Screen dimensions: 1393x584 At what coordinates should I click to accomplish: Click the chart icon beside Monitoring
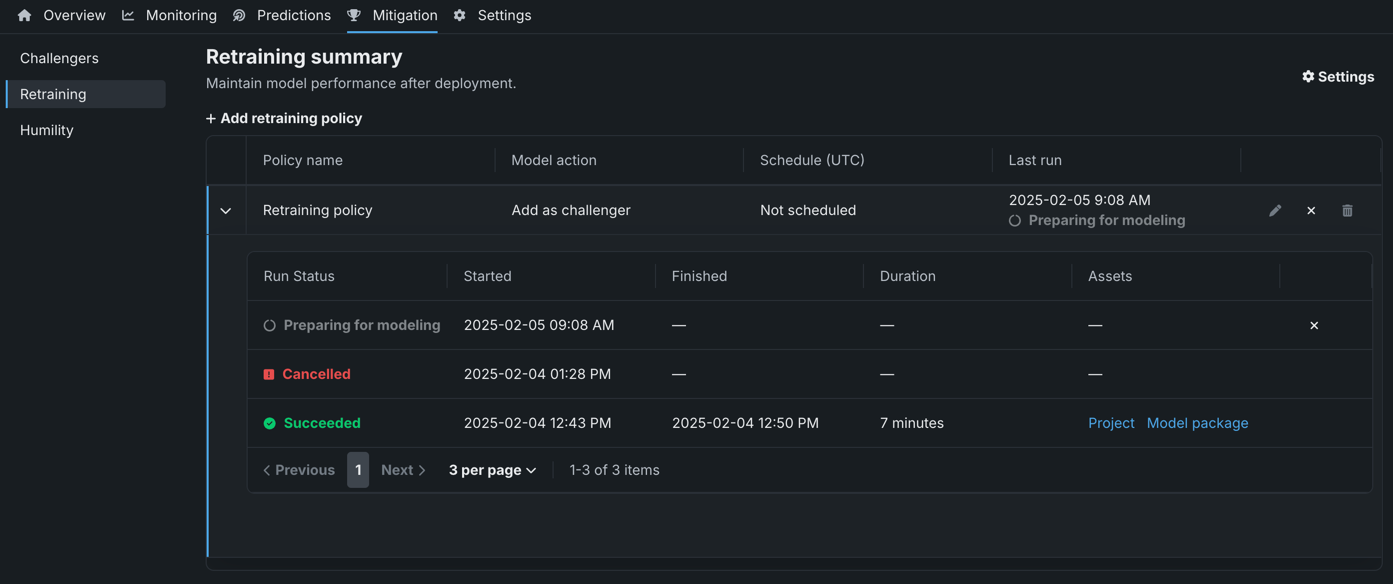click(x=128, y=16)
